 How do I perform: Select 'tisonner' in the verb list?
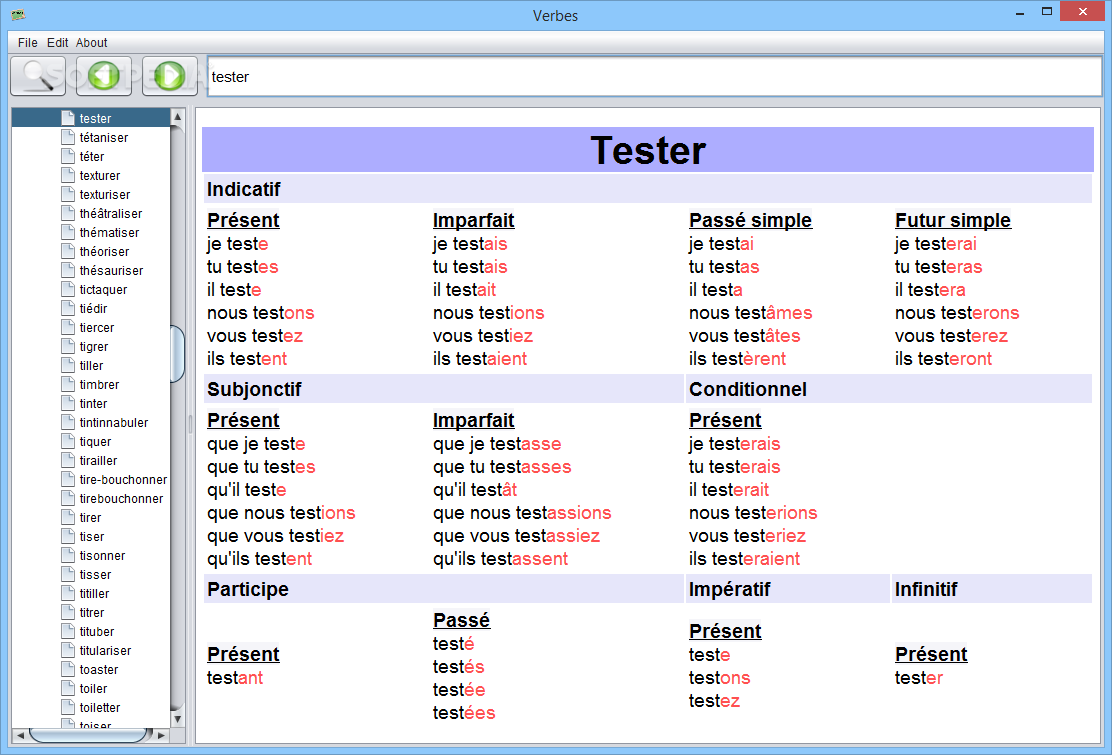102,556
